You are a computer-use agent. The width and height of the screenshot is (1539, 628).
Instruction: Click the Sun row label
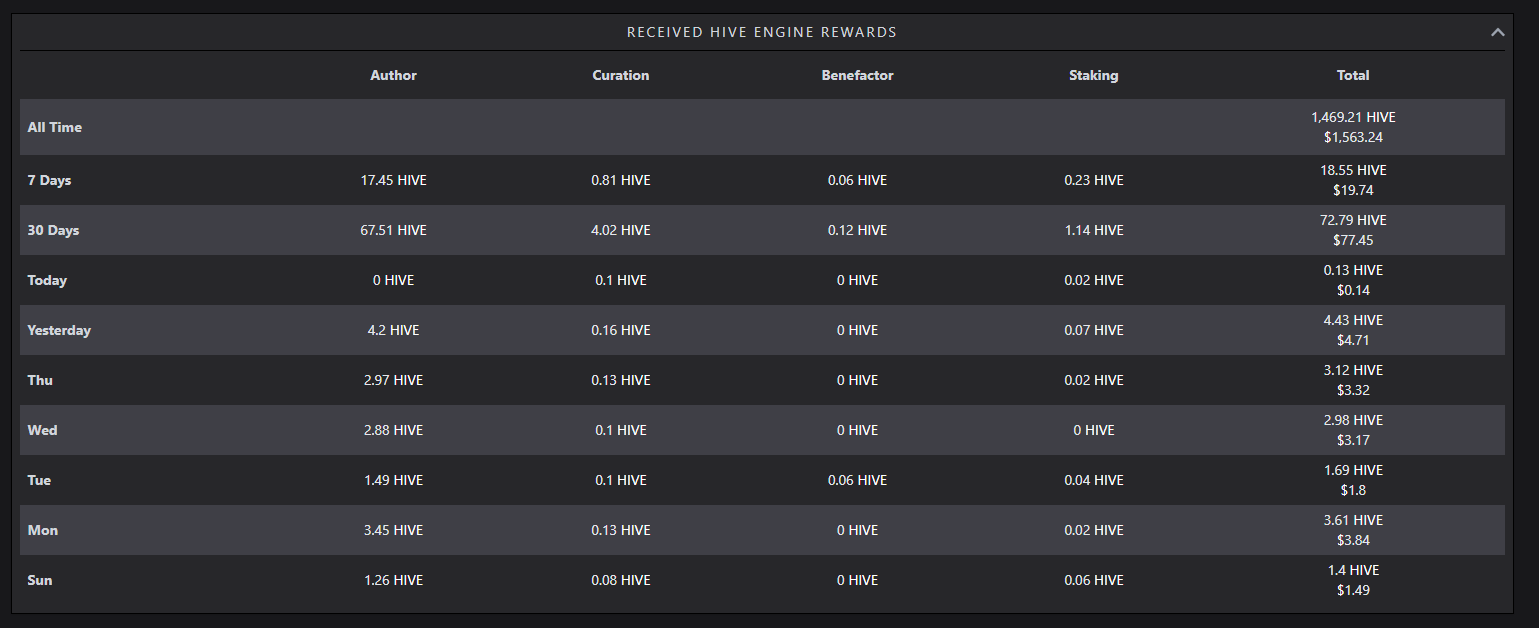40,580
